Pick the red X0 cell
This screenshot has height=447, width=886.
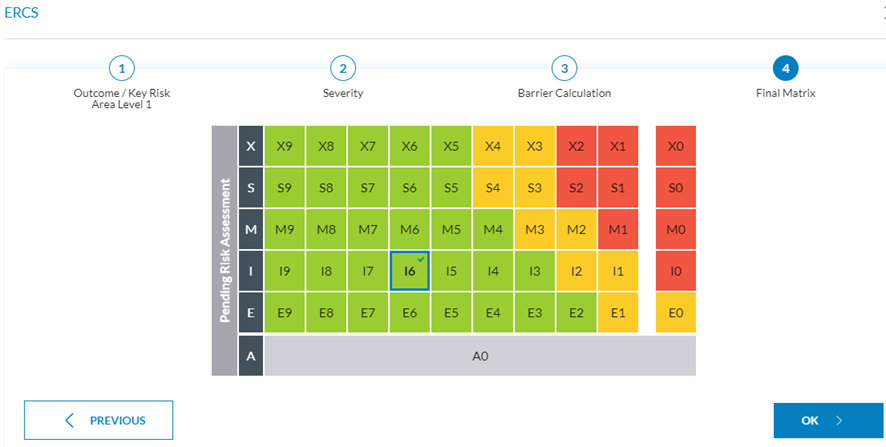point(676,146)
